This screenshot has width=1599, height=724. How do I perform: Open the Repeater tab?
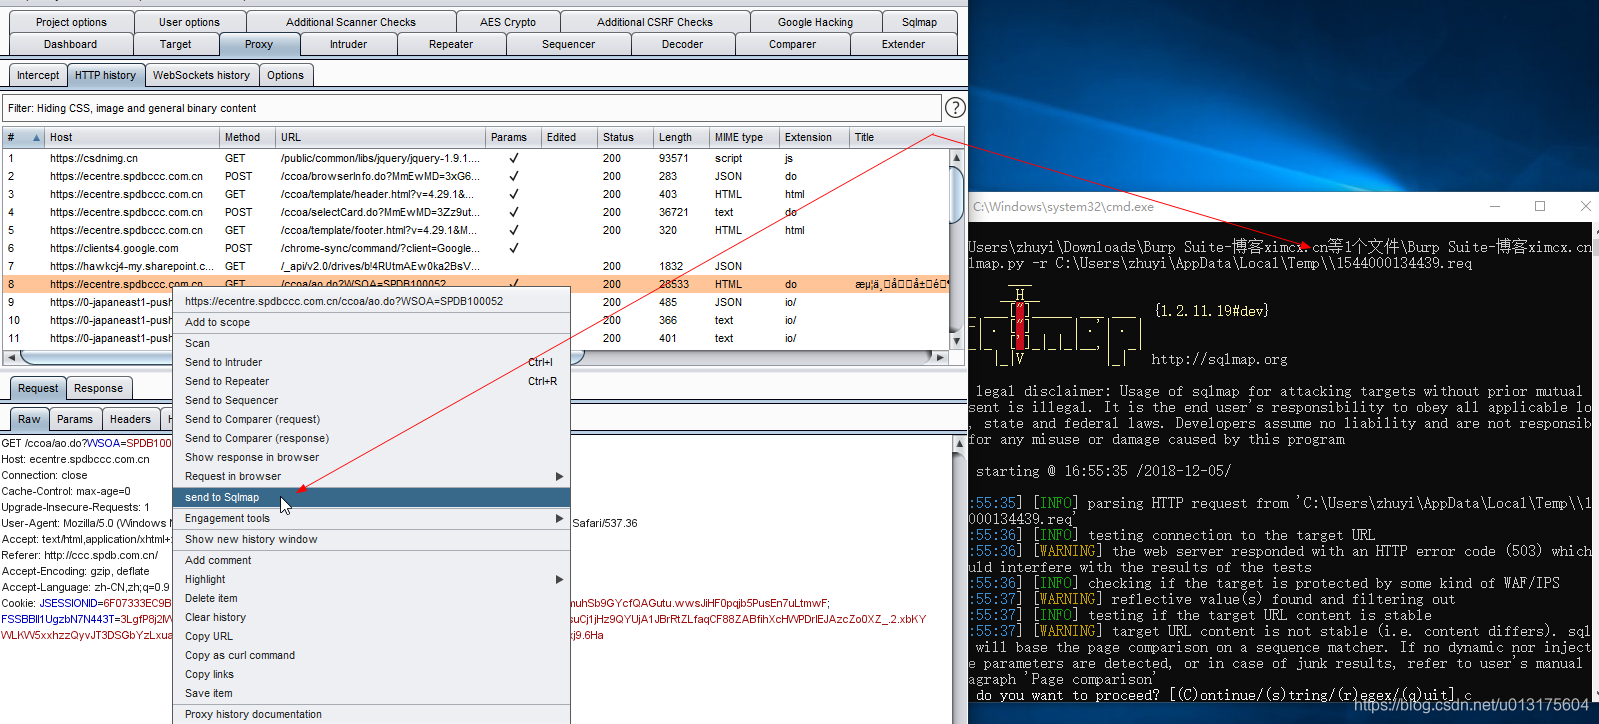451,44
